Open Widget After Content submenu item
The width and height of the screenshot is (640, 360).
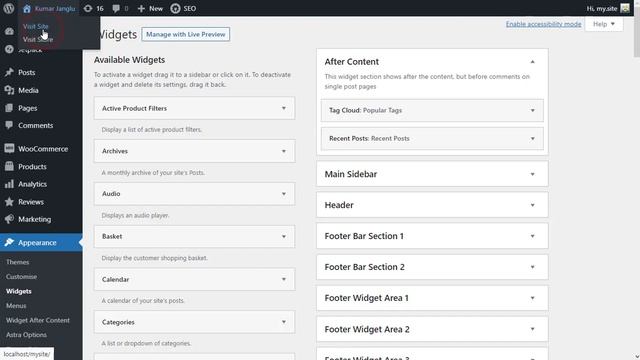(x=38, y=320)
